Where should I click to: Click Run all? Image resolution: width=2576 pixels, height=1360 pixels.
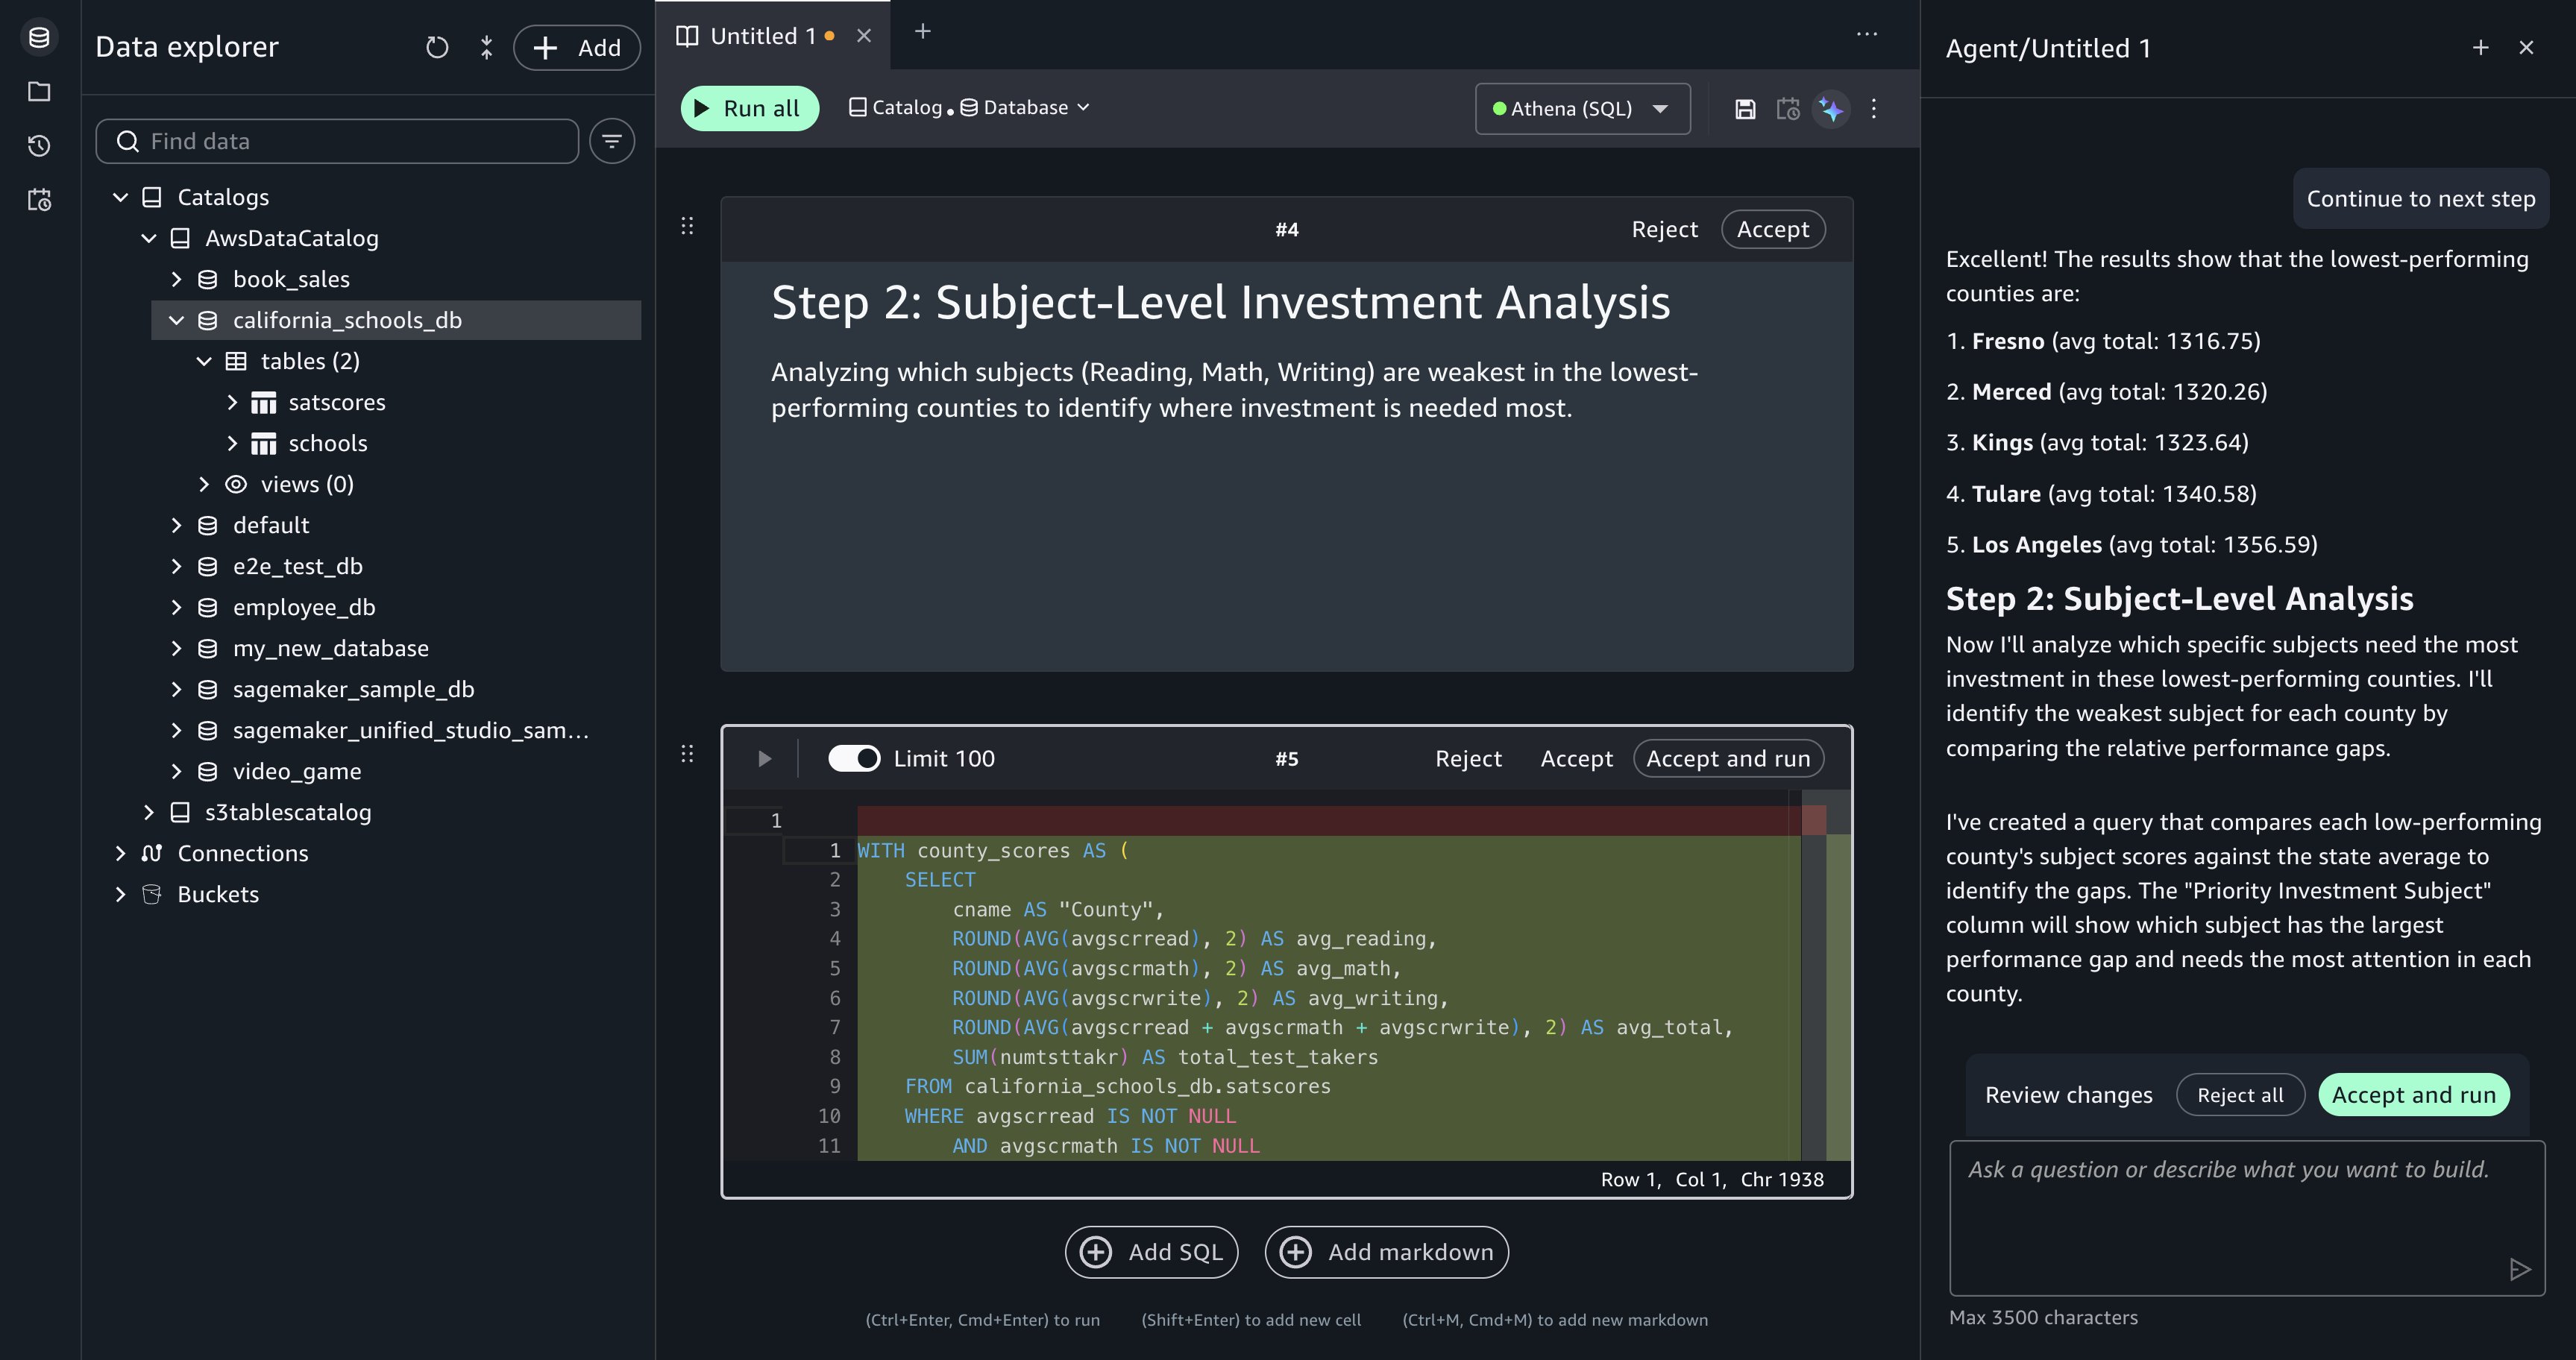[749, 108]
